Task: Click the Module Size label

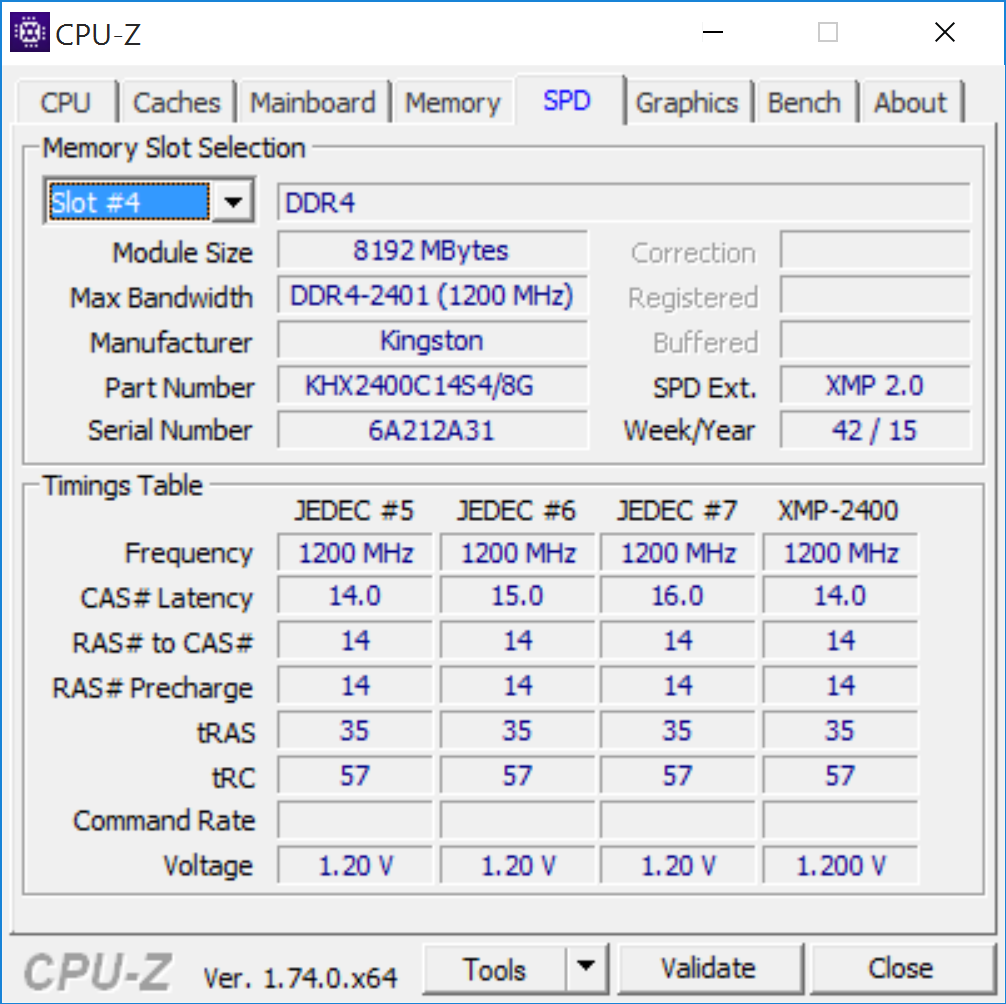Action: [183, 253]
